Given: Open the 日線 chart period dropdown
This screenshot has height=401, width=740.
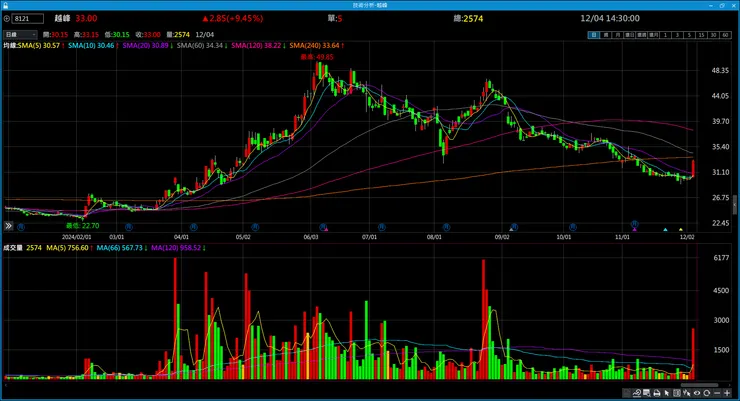Looking at the screenshot, I should [x=20, y=34].
